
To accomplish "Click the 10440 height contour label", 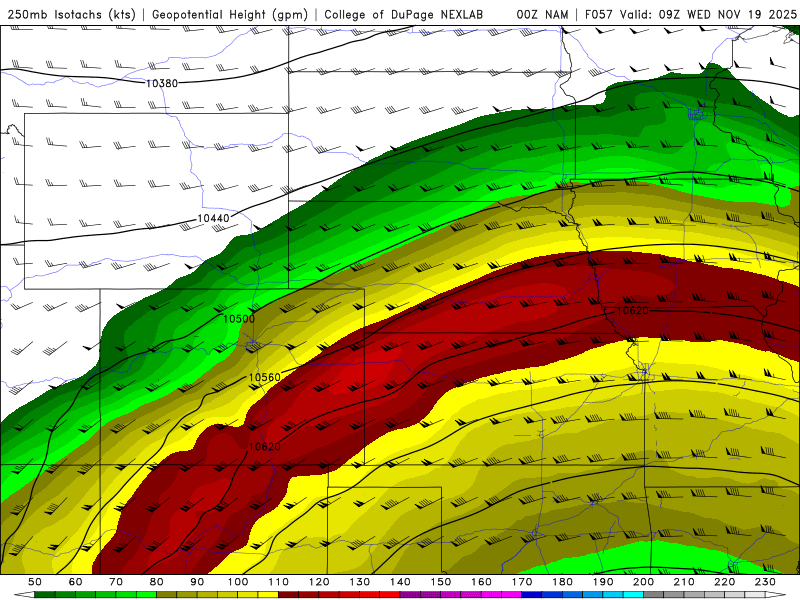I will coord(213,218).
